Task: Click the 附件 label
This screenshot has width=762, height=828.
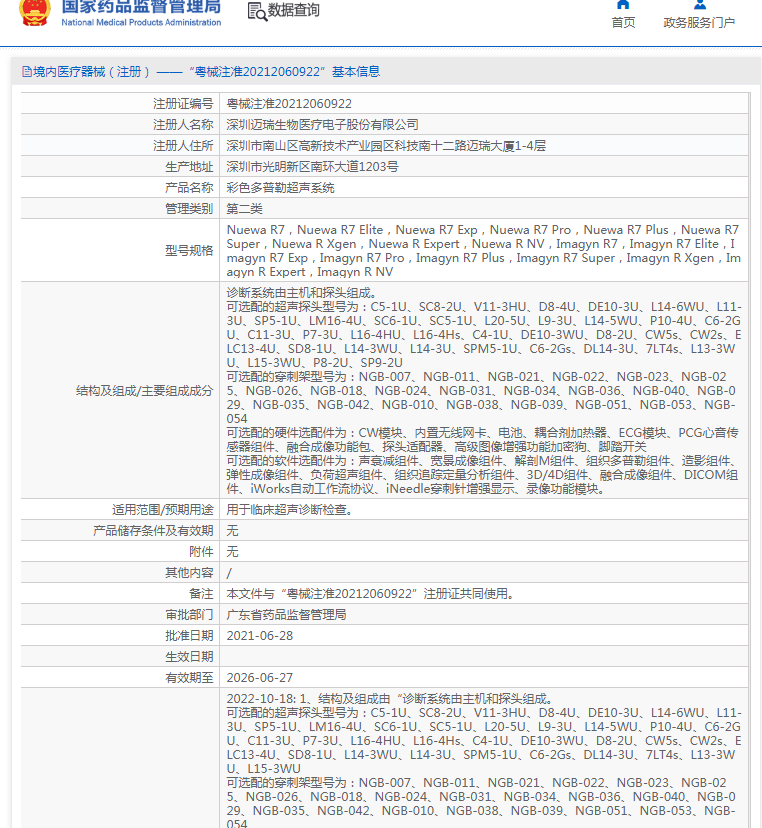Action: (x=201, y=552)
